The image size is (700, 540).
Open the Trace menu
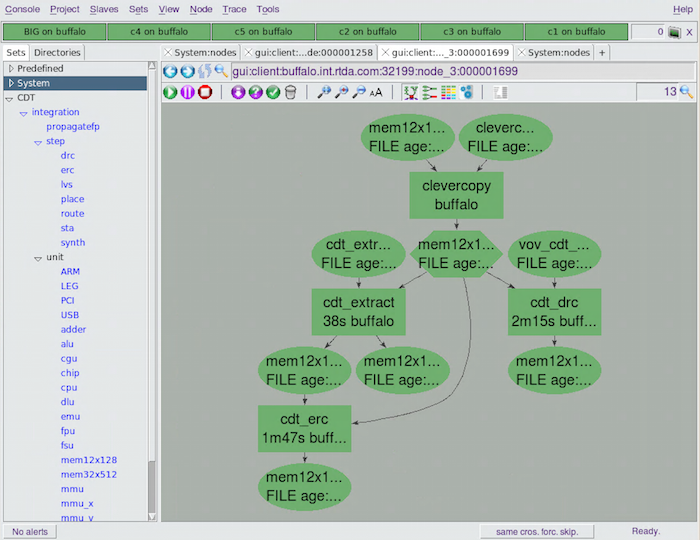click(234, 9)
